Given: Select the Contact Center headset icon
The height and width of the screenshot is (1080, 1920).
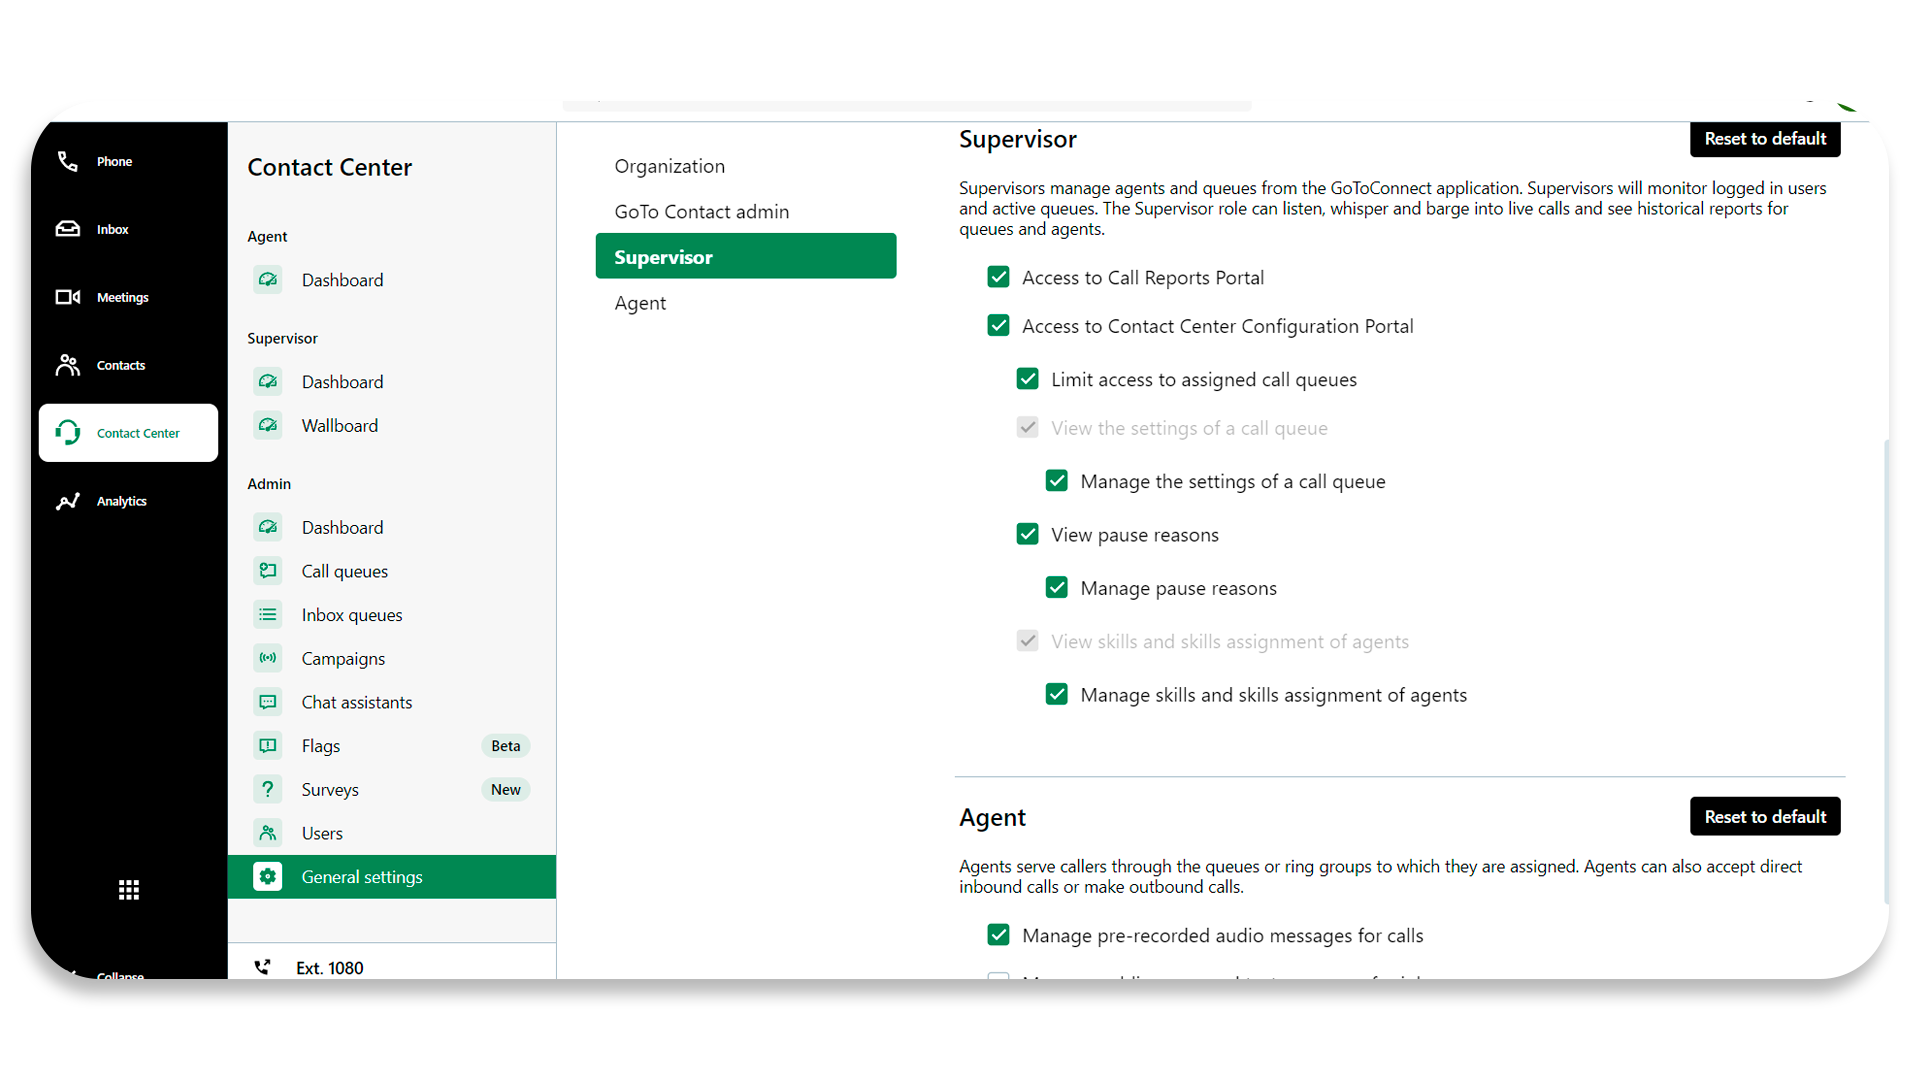Looking at the screenshot, I should pos(67,433).
